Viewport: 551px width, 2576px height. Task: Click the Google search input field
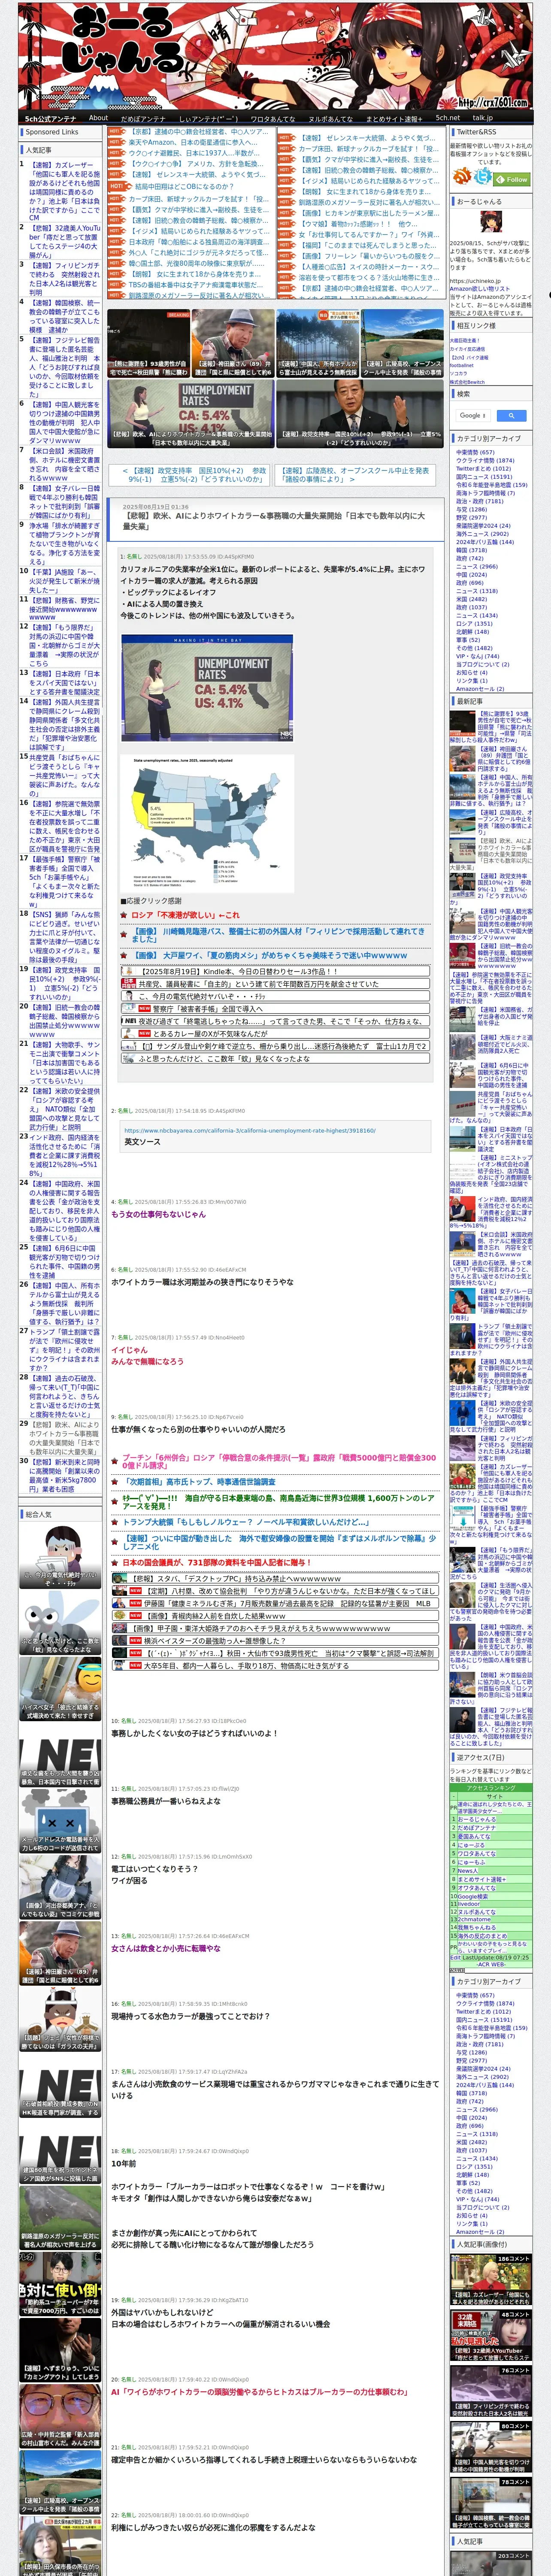pos(473,415)
